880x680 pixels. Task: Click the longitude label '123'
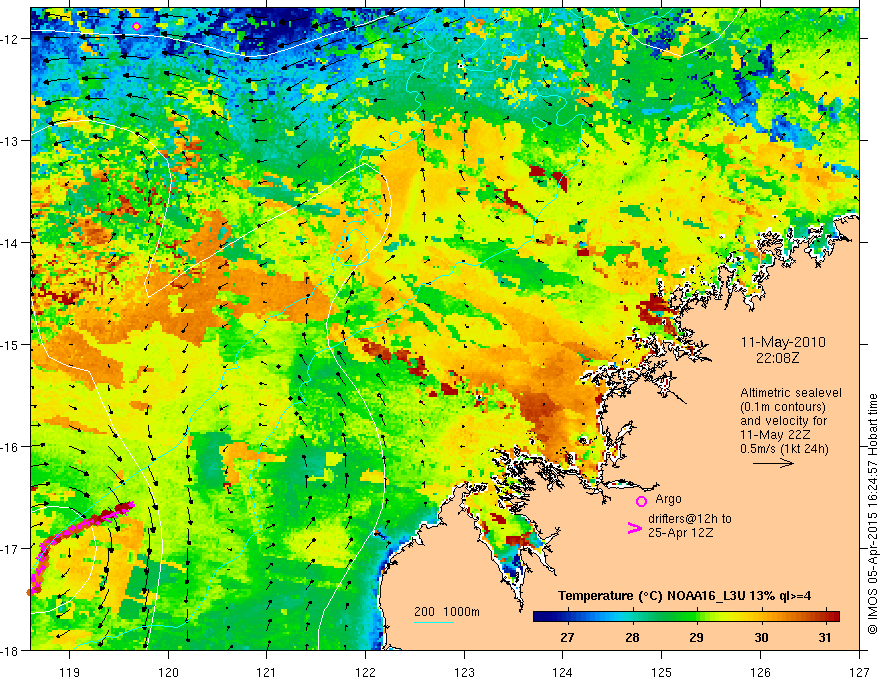(464, 672)
